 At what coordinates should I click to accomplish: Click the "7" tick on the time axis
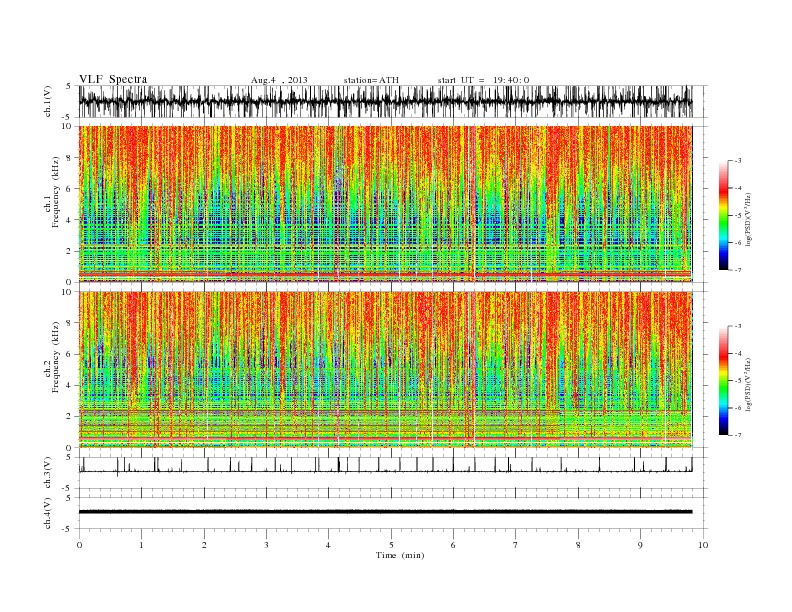pos(515,545)
